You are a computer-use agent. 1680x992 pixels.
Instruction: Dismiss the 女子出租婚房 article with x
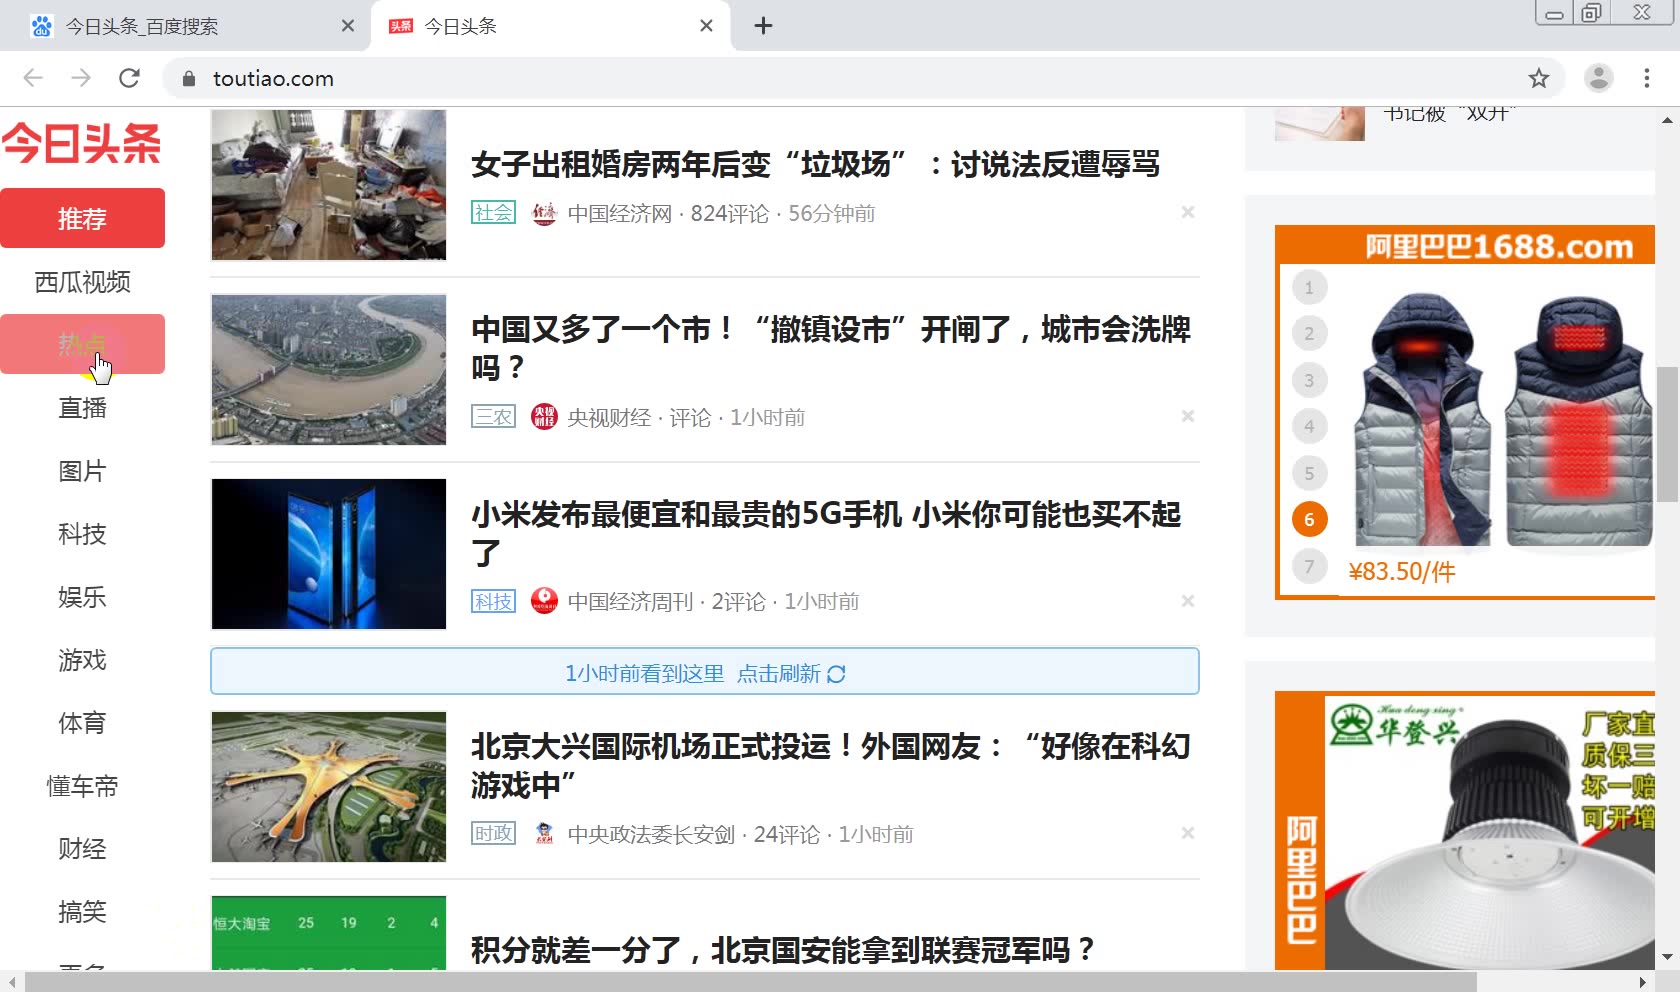1188,212
